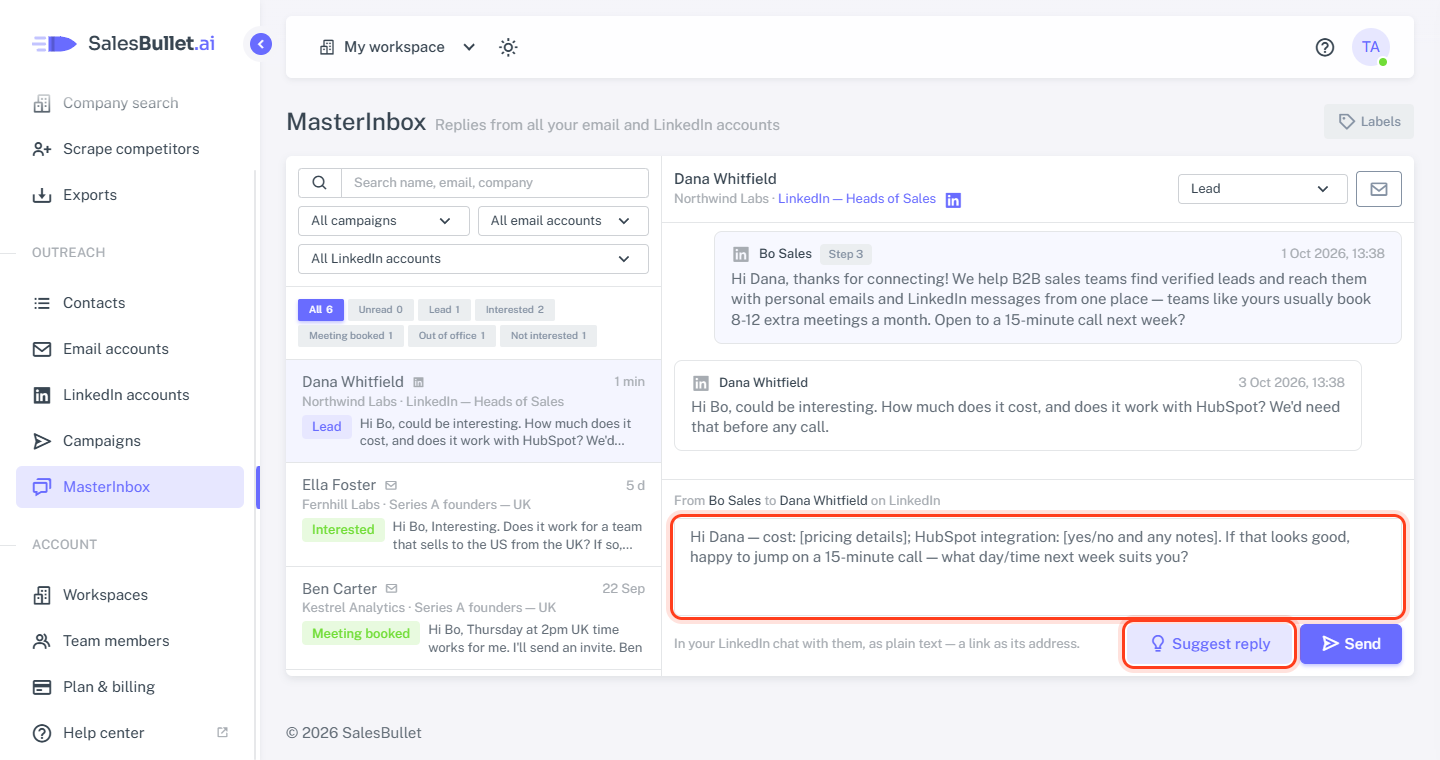Viewport: 1440px width, 760px height.
Task: Filter by Not interested 1
Action: coord(548,336)
